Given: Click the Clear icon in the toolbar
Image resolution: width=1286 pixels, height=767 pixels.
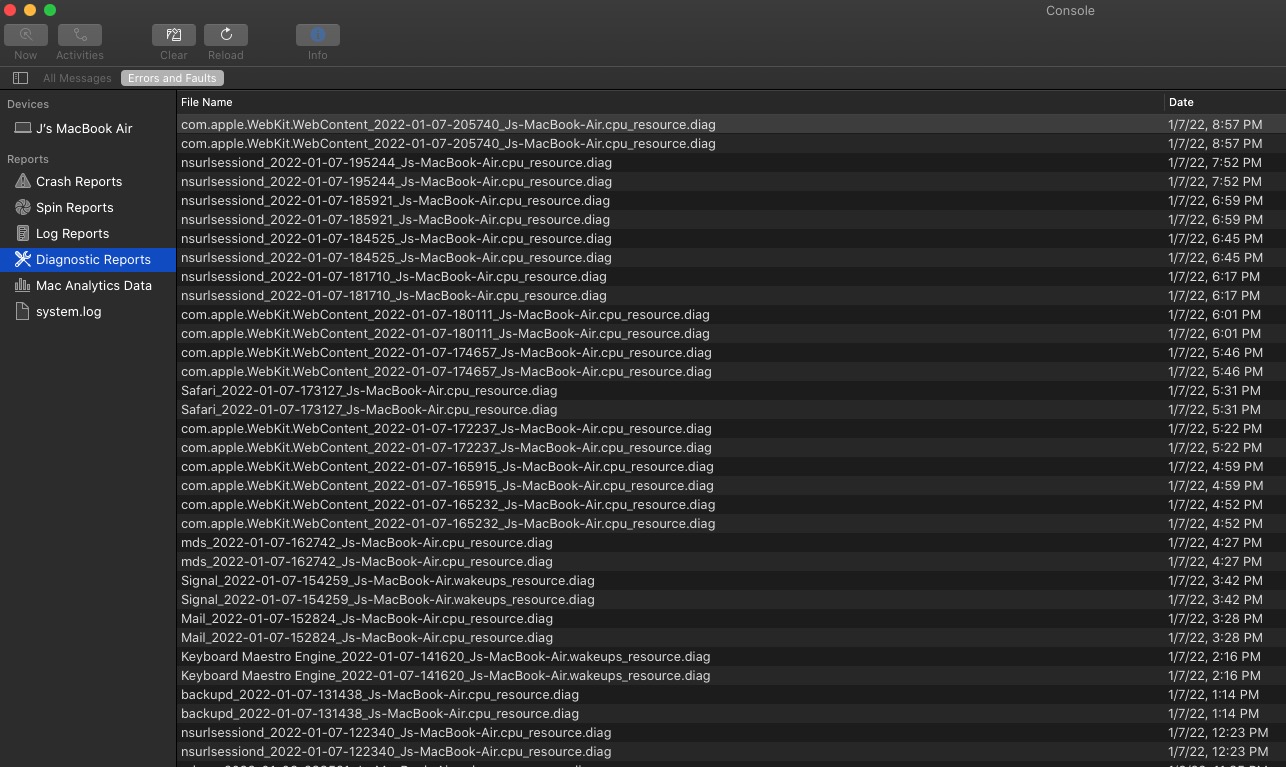Looking at the screenshot, I should point(173,34).
